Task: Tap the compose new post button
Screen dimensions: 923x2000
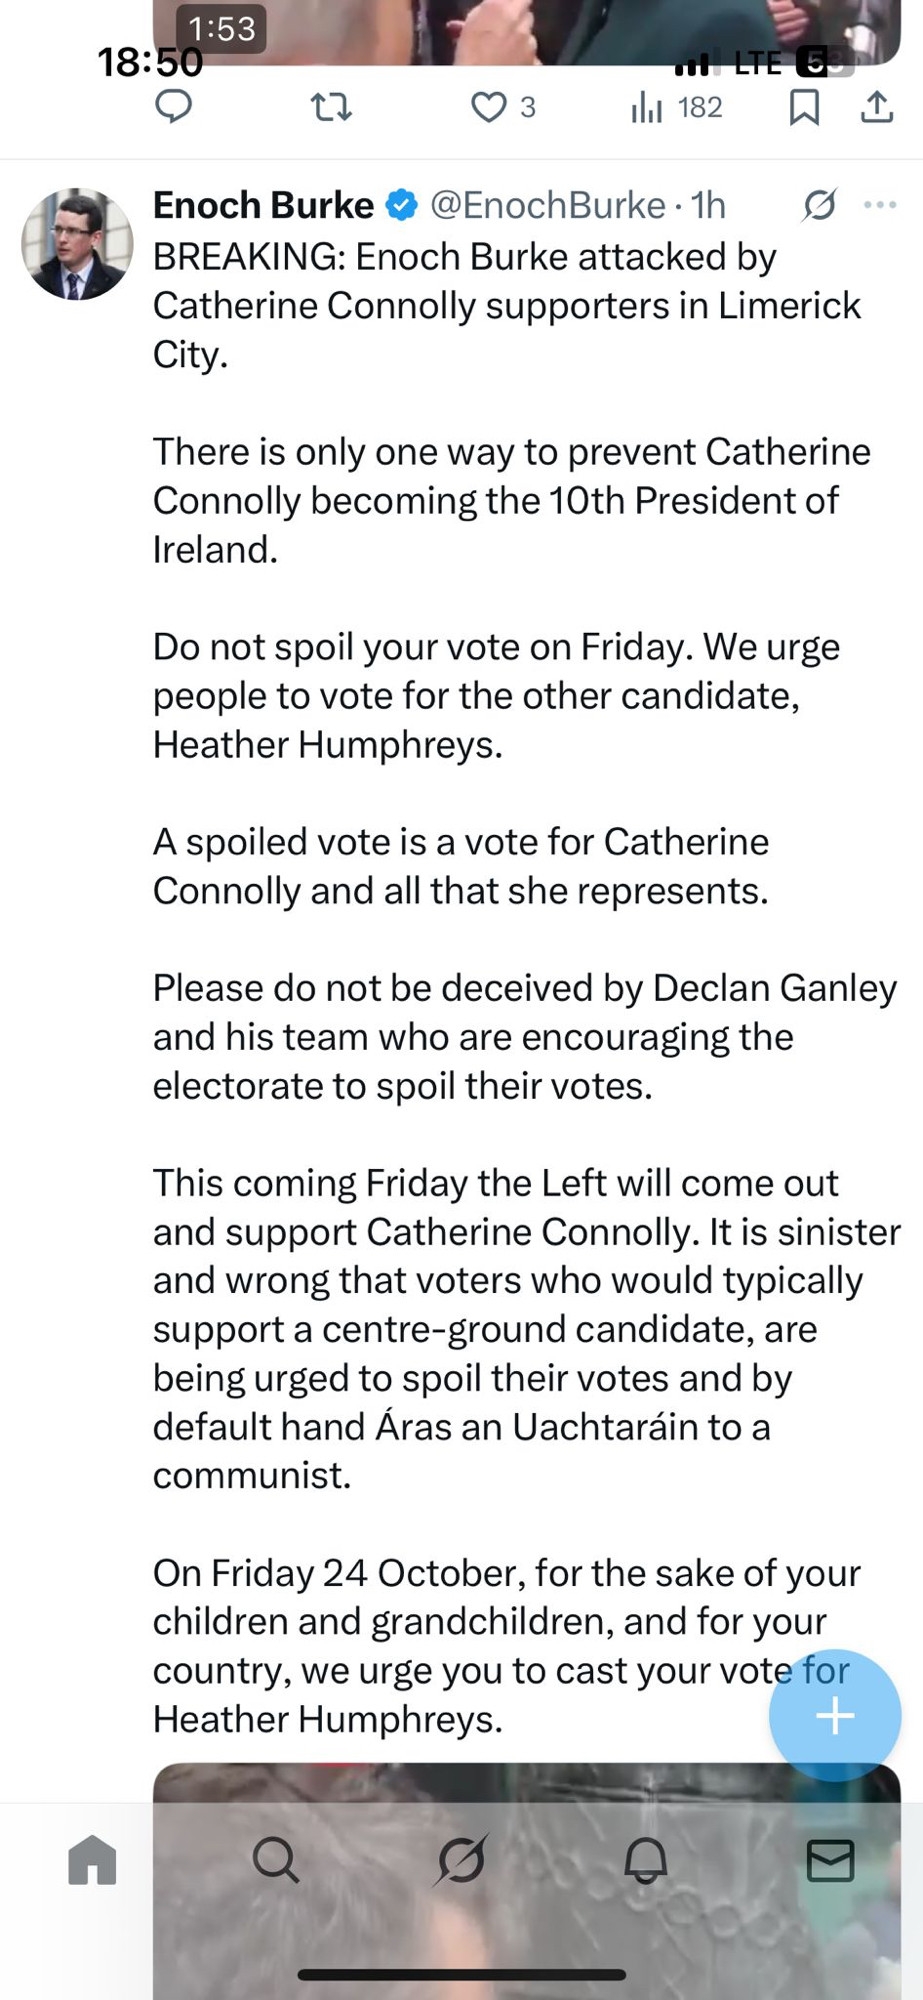Action: click(834, 1716)
